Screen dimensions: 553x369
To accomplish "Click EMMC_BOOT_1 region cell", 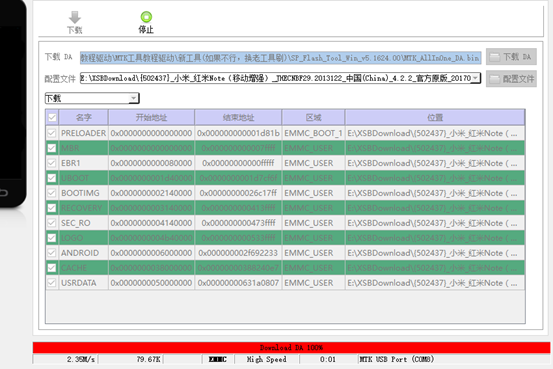I will [313, 133].
